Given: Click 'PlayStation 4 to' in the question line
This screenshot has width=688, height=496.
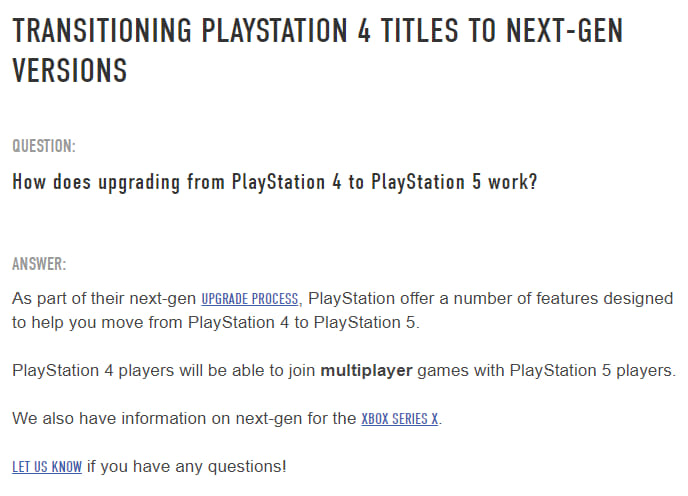Looking at the screenshot, I should point(298,182).
